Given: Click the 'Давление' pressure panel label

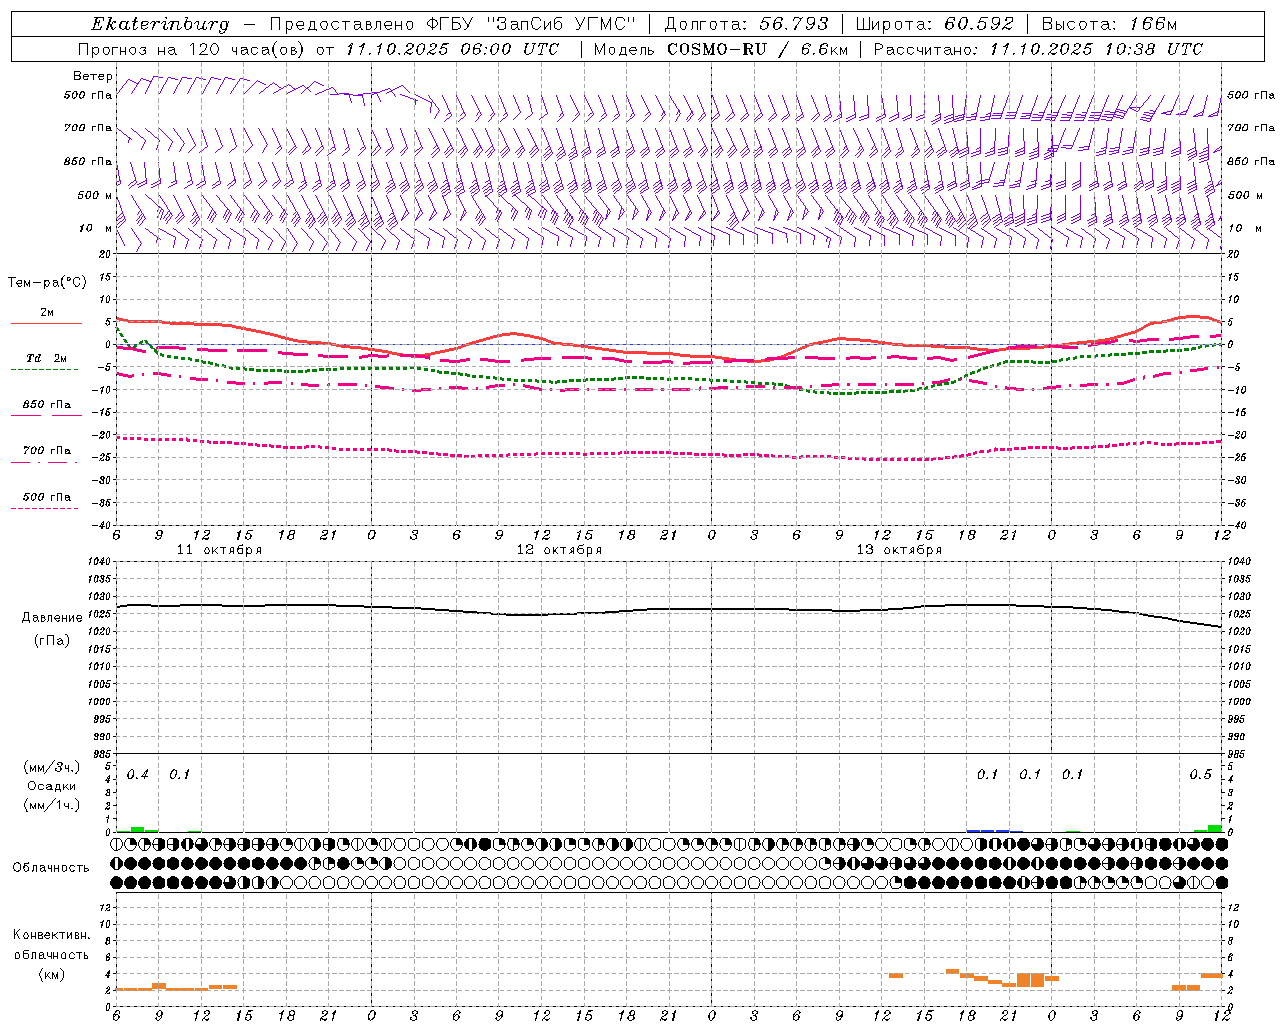Looking at the screenshot, I should pyautogui.click(x=52, y=618).
